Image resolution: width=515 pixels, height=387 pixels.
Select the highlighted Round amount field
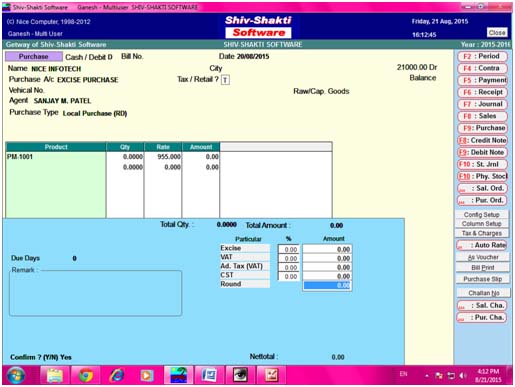point(327,285)
